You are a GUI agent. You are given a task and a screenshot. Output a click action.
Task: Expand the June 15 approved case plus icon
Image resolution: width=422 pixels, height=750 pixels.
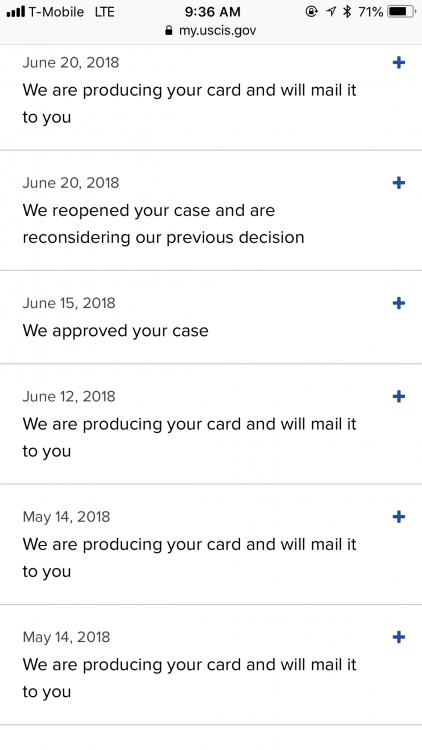399,303
